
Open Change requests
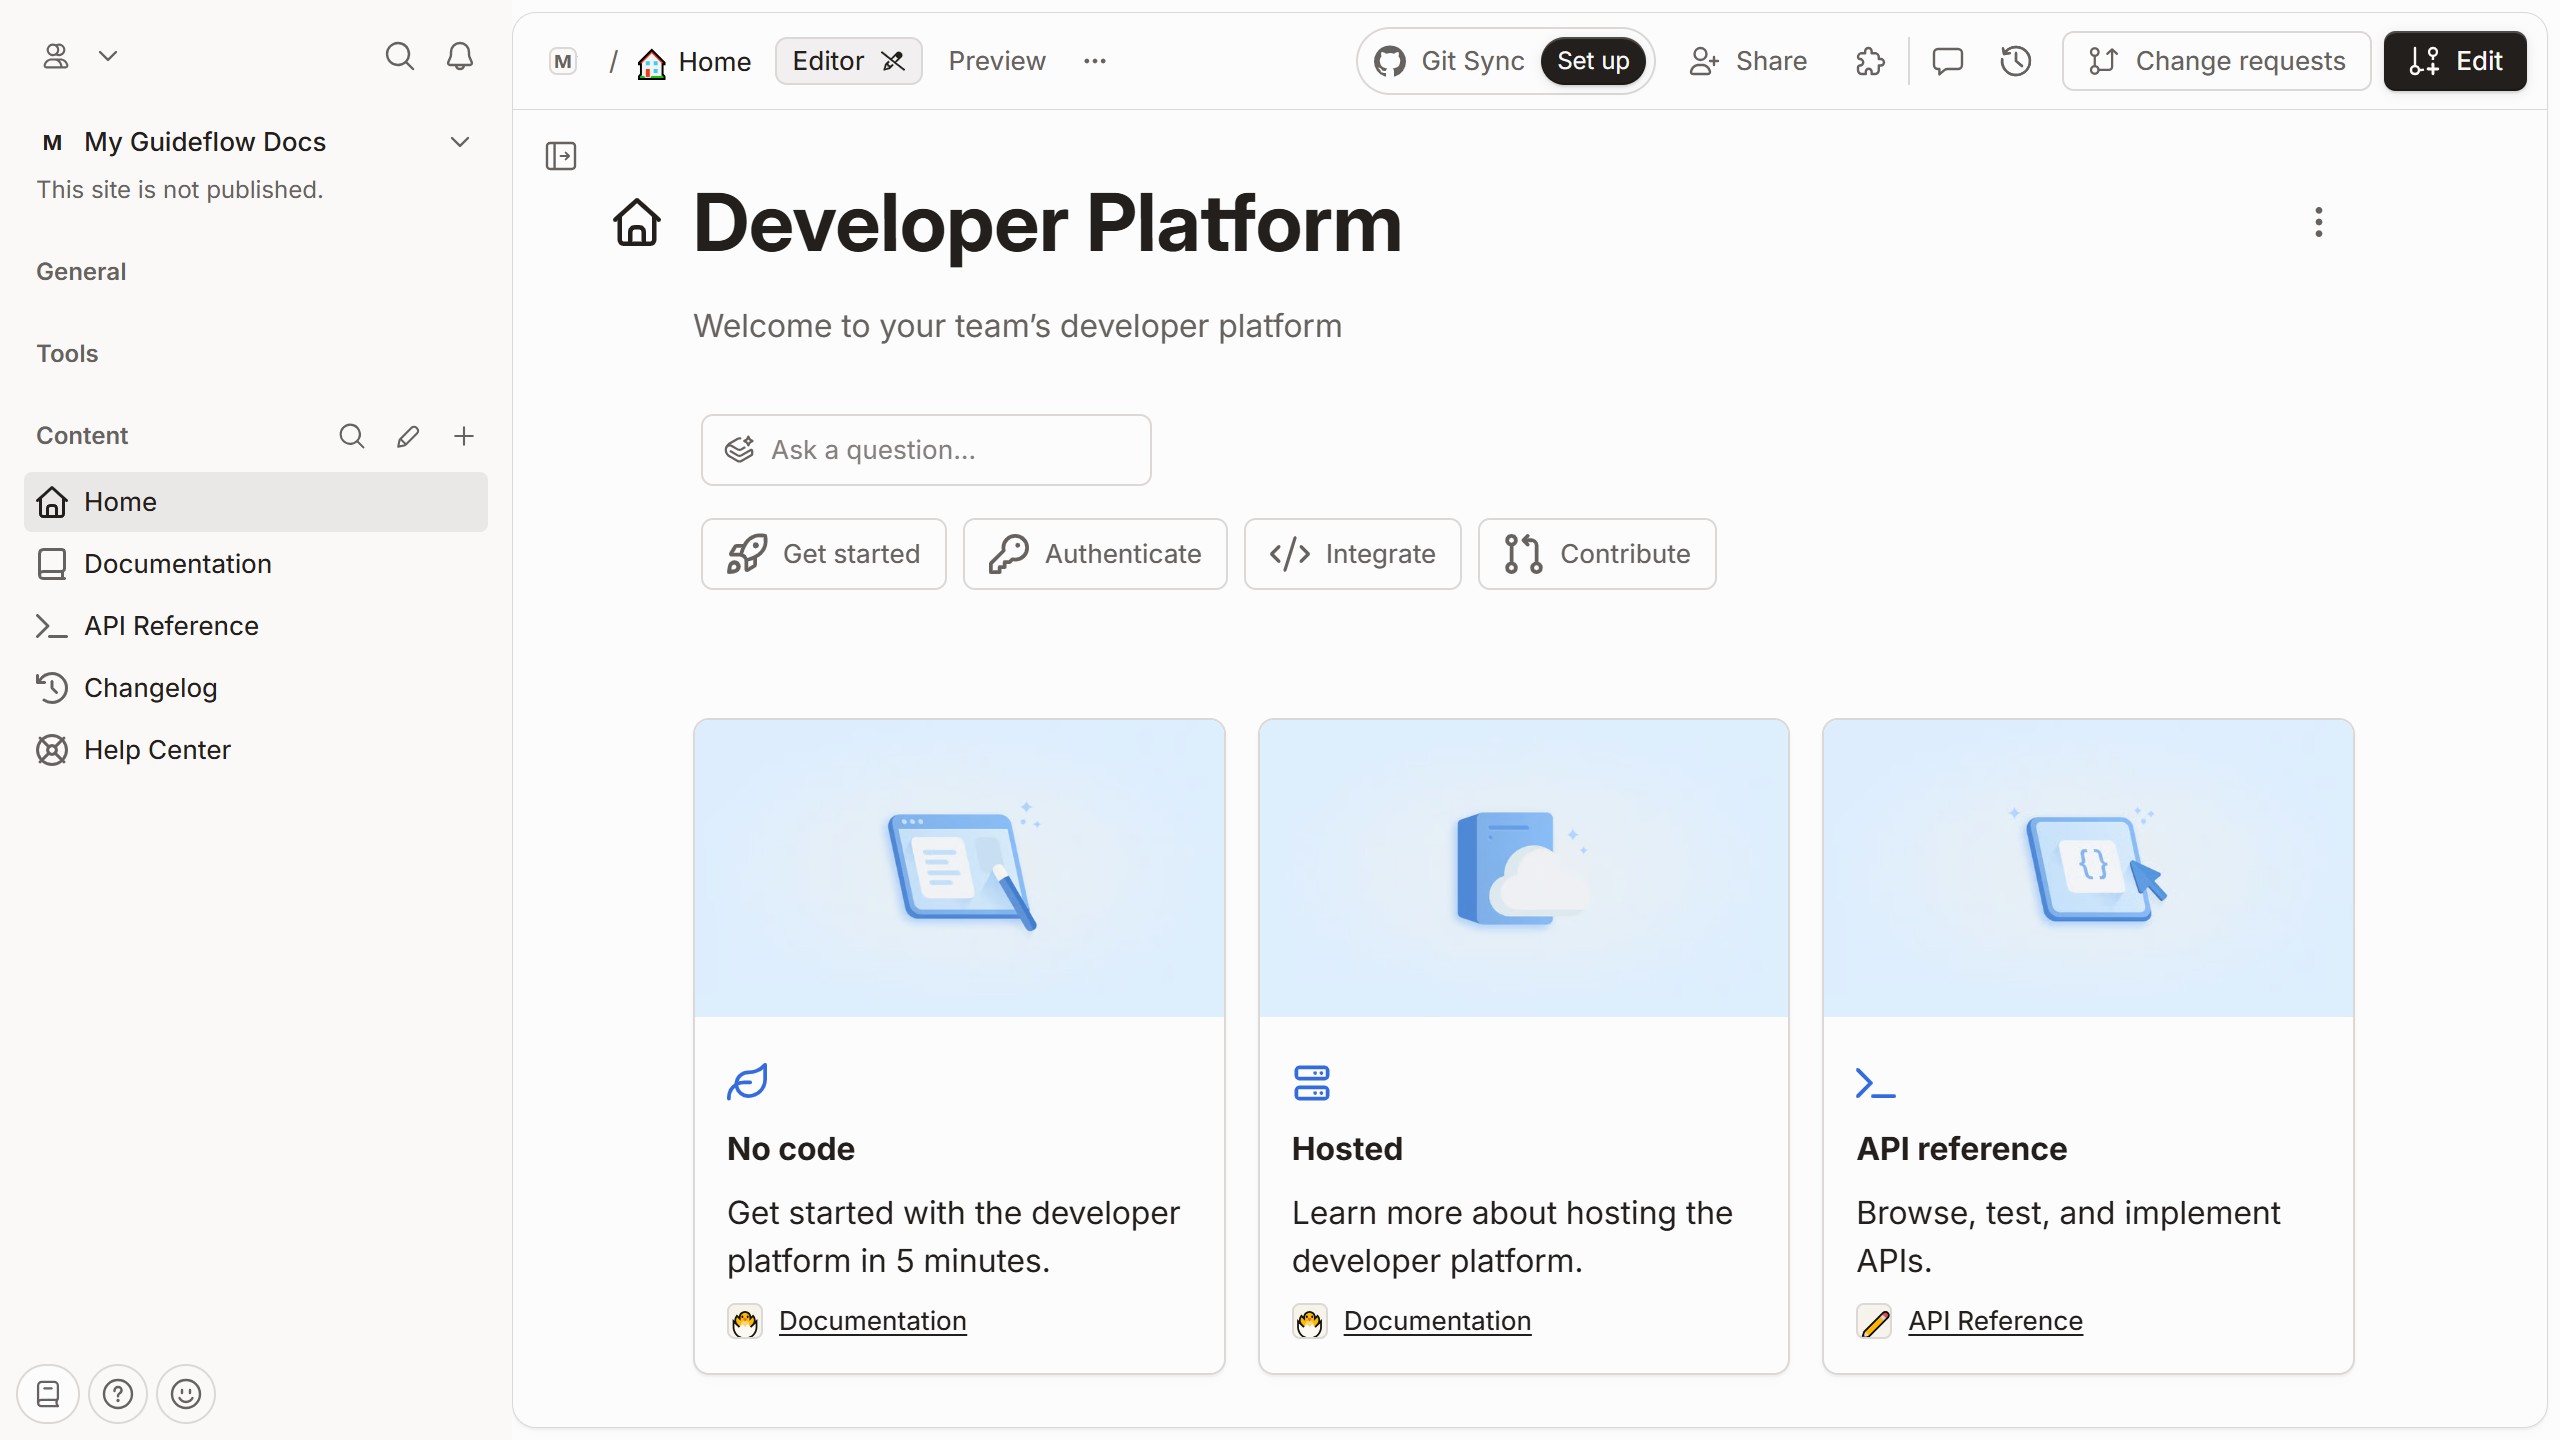tap(2216, 62)
